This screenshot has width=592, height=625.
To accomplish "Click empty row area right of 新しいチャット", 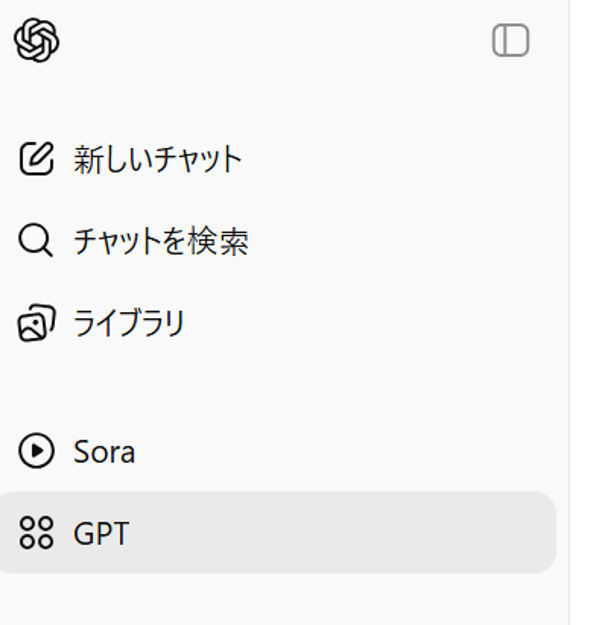I will point(399,159).
